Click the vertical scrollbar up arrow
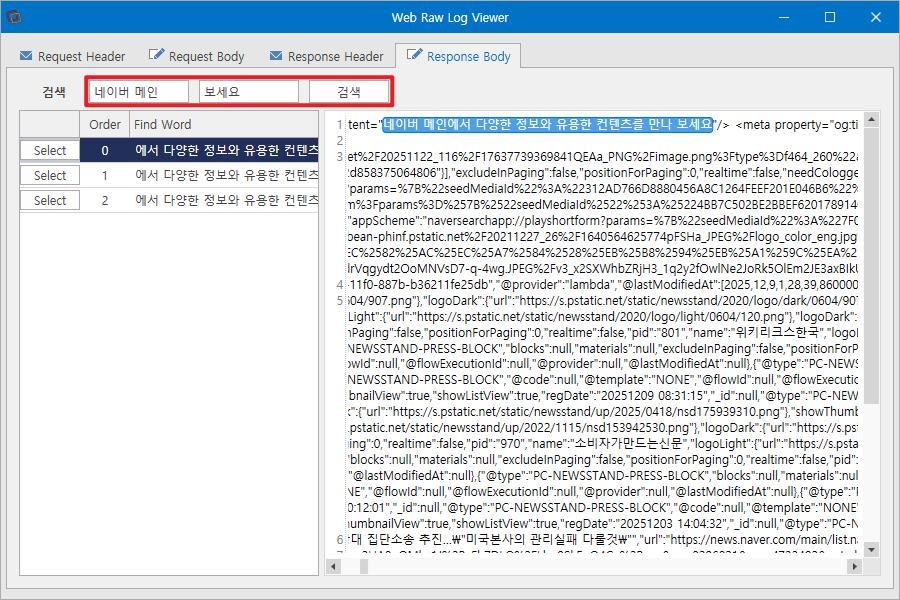Viewport: 900px width, 600px height. [871, 120]
